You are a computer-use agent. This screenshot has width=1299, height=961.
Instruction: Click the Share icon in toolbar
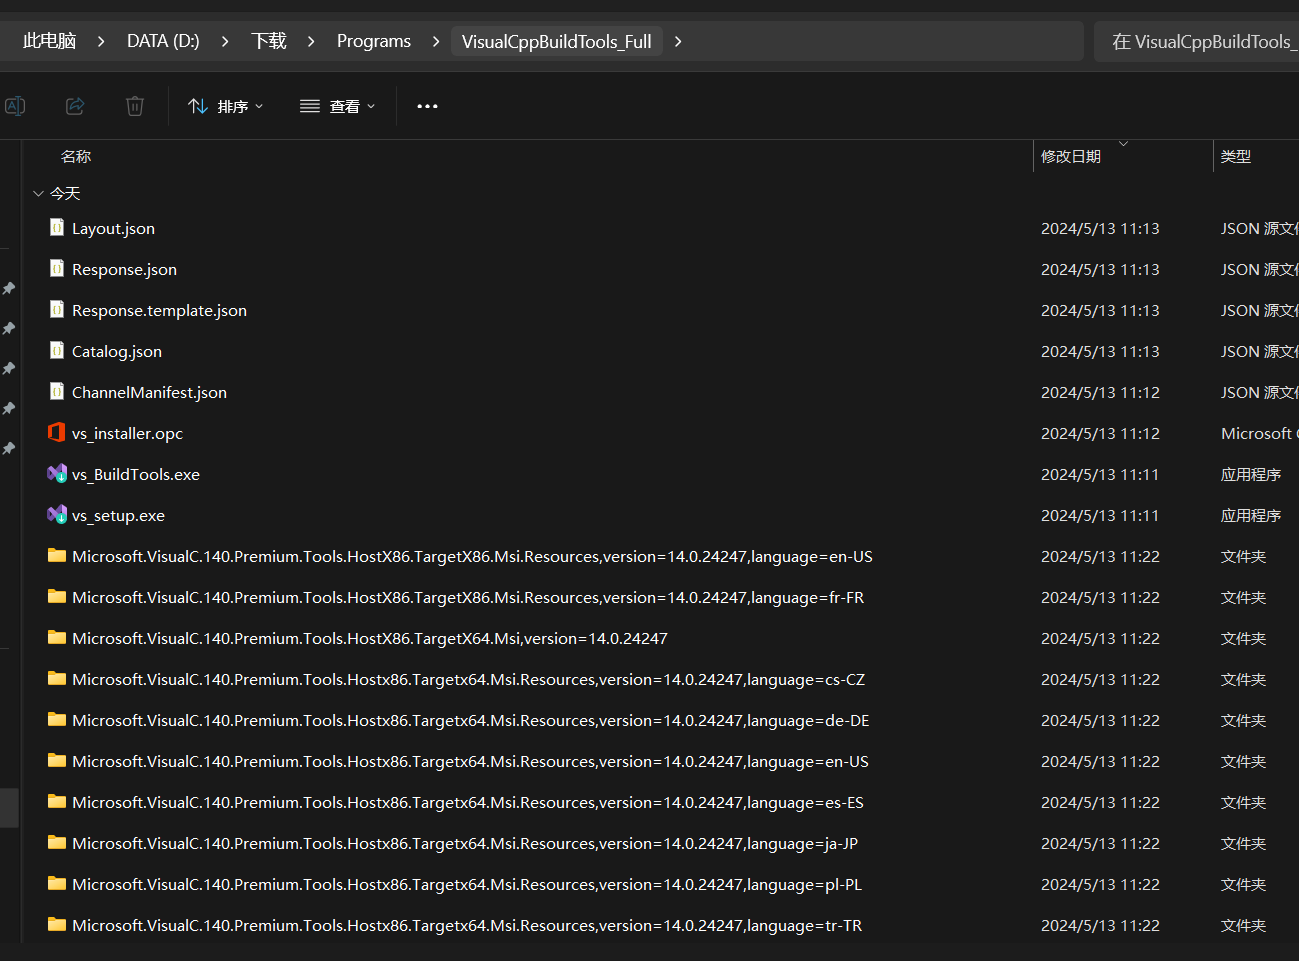pos(75,106)
